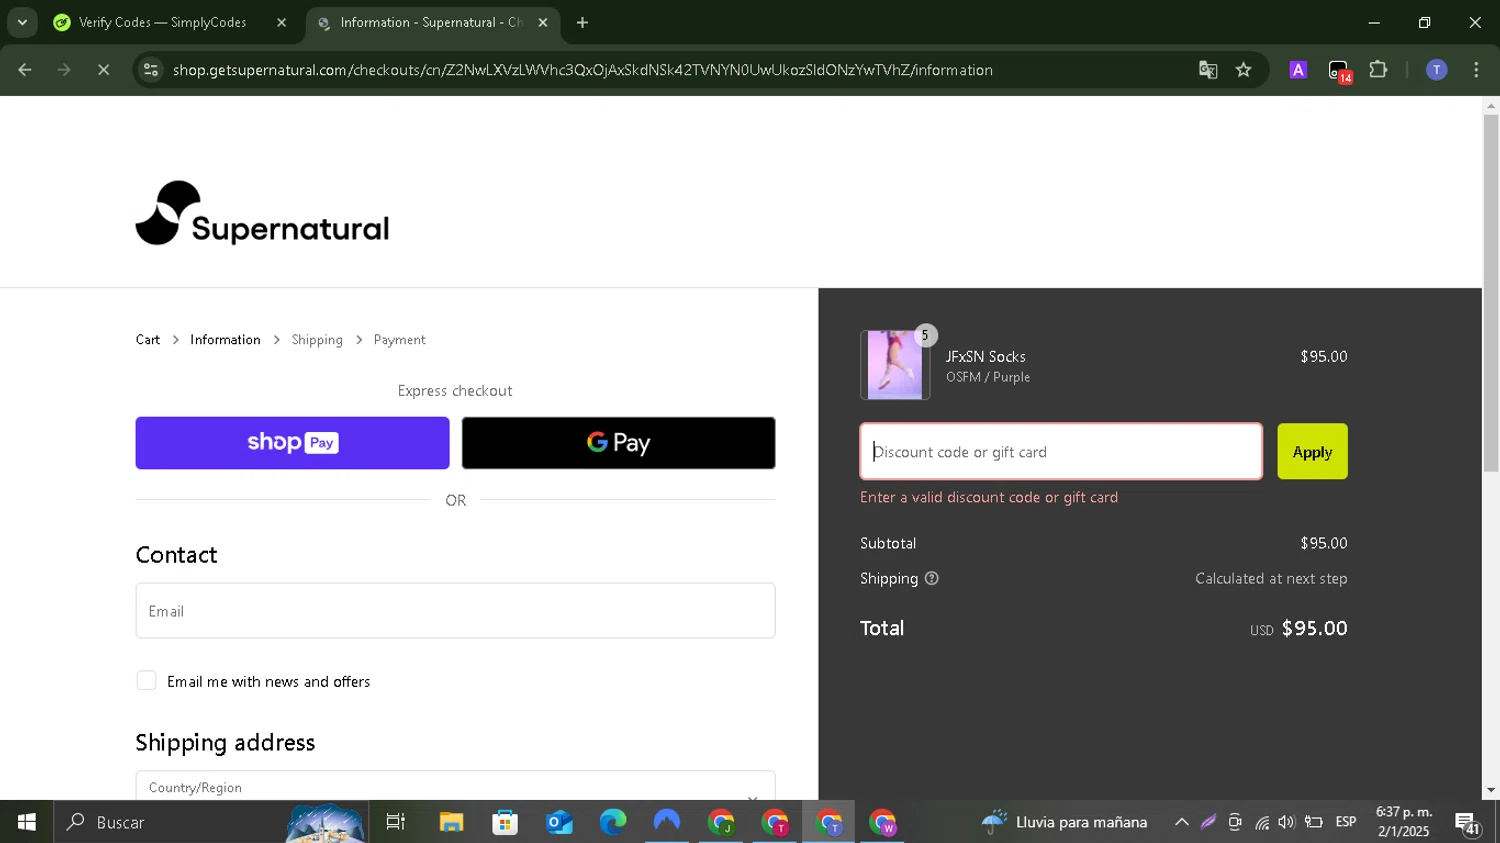1500x843 pixels.
Task: Open Task View on taskbar
Action: [396, 822]
